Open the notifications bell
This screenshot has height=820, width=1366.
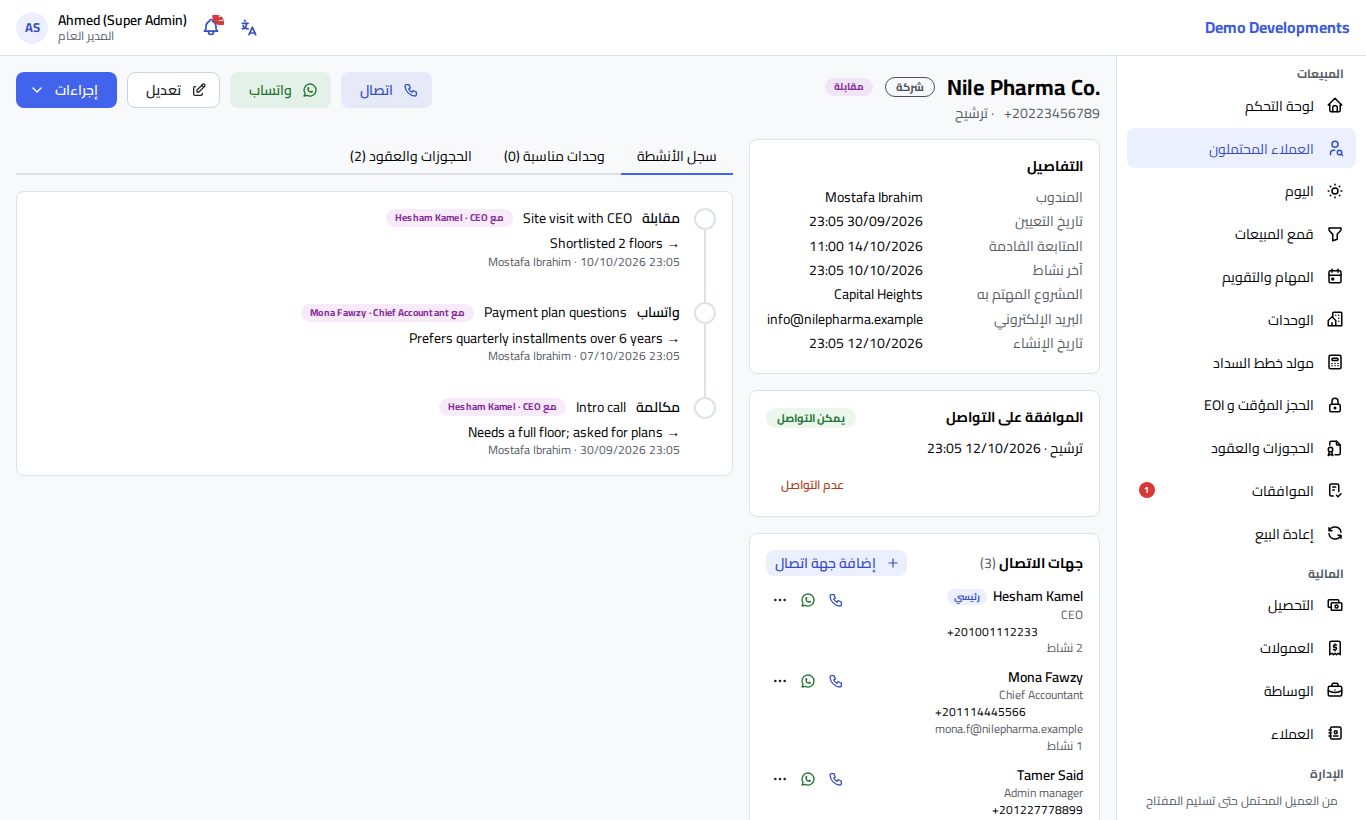tap(211, 27)
